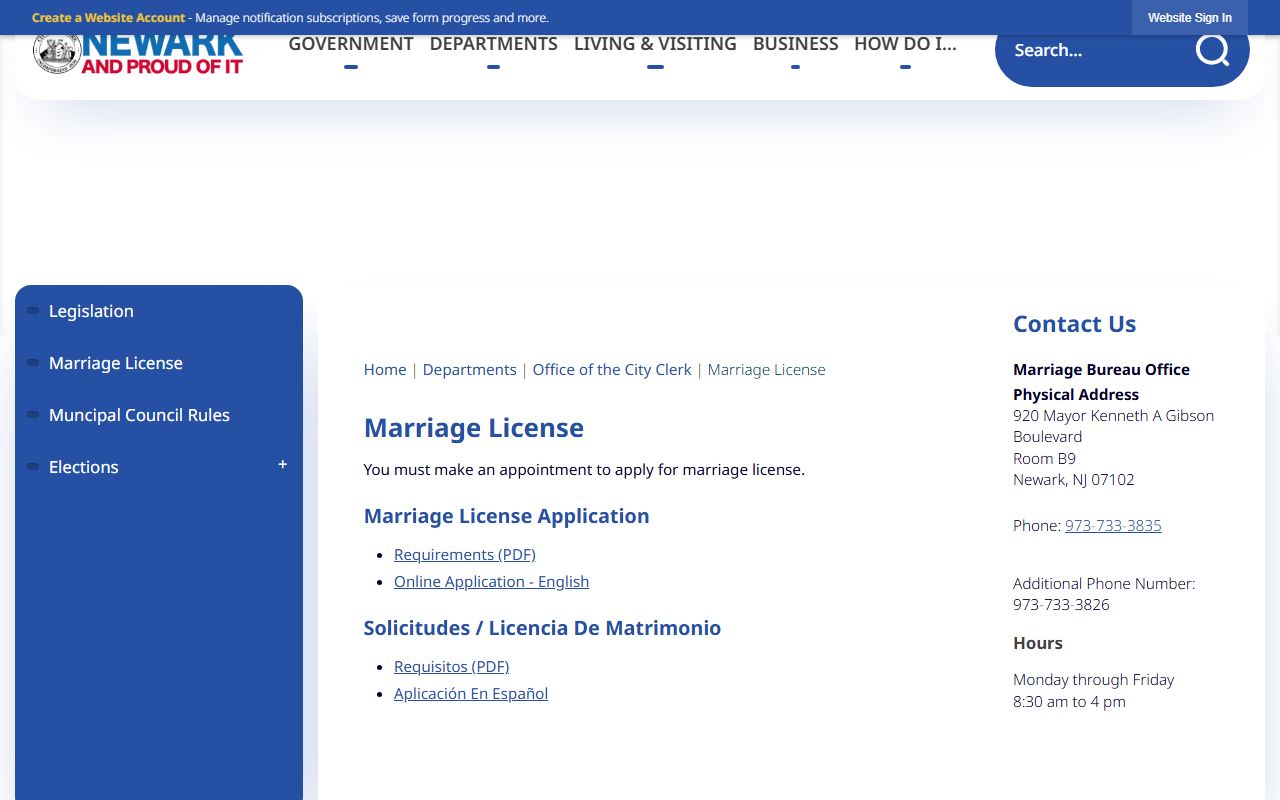Image resolution: width=1280 pixels, height=800 pixels.
Task: Click the appointment requirement sentence
Action: click(584, 469)
